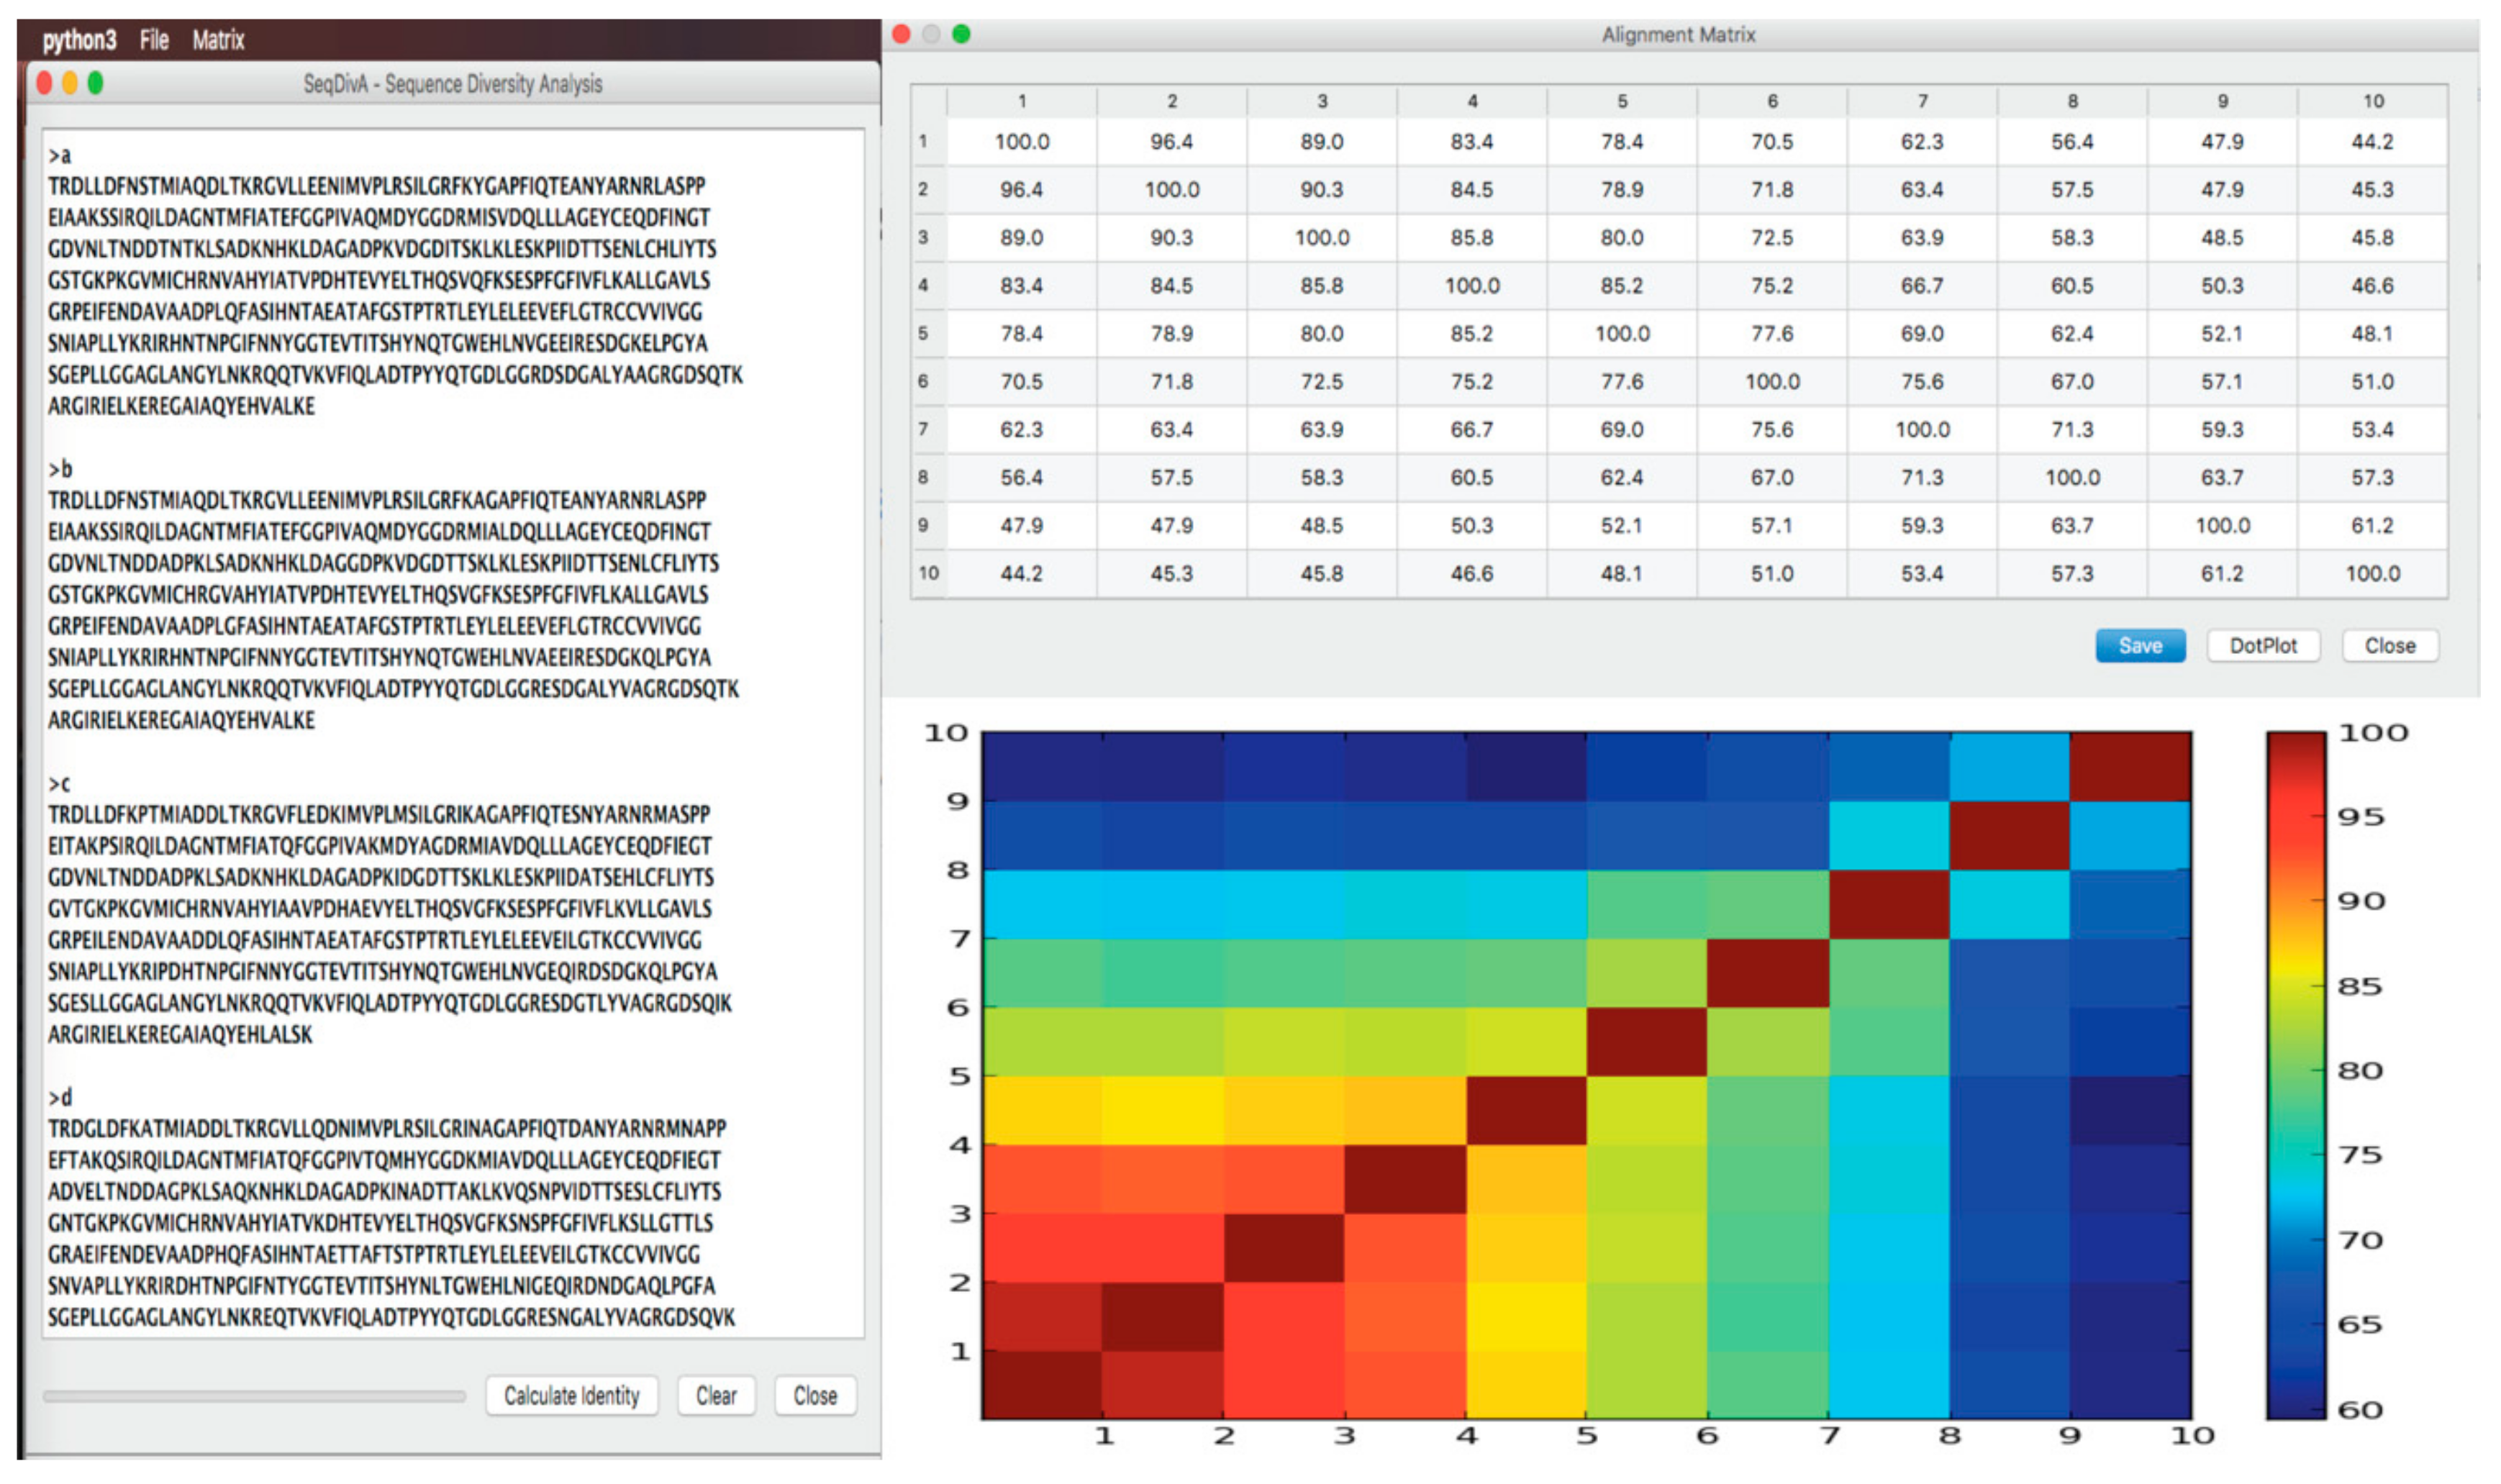
Task: Select row header 10 in the matrix table
Action: click(928, 573)
